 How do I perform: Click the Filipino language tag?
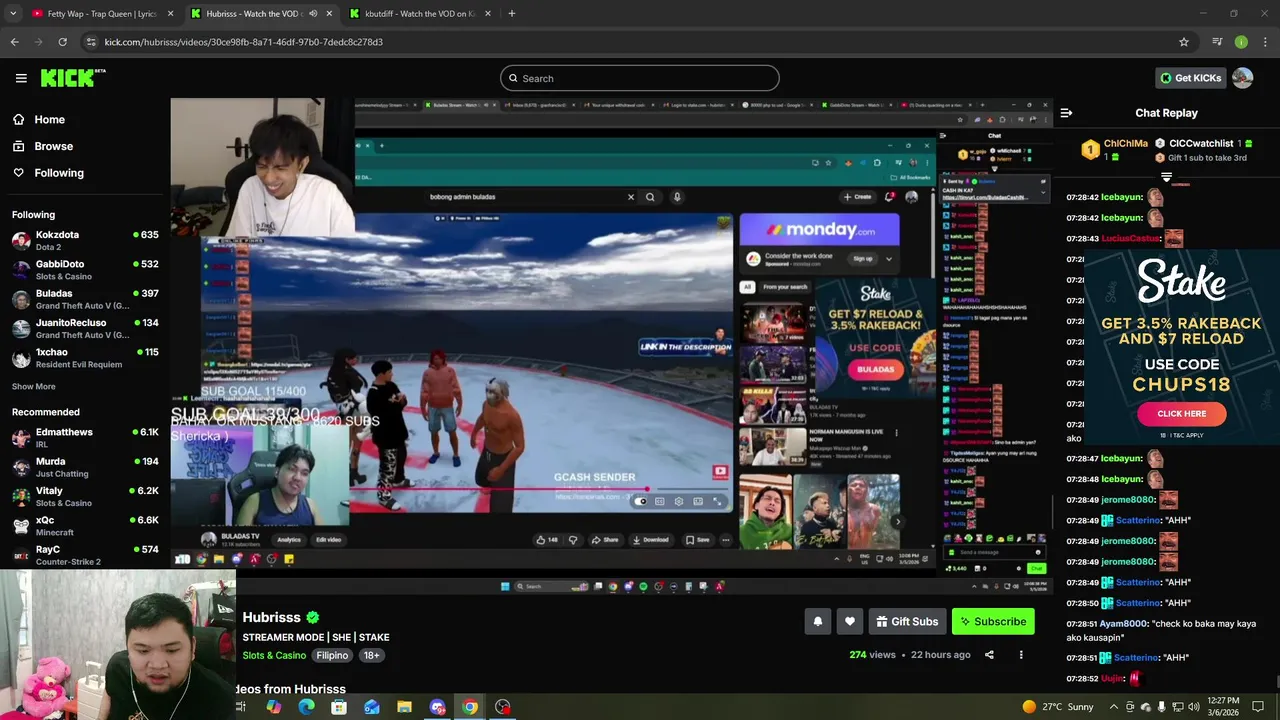point(332,655)
